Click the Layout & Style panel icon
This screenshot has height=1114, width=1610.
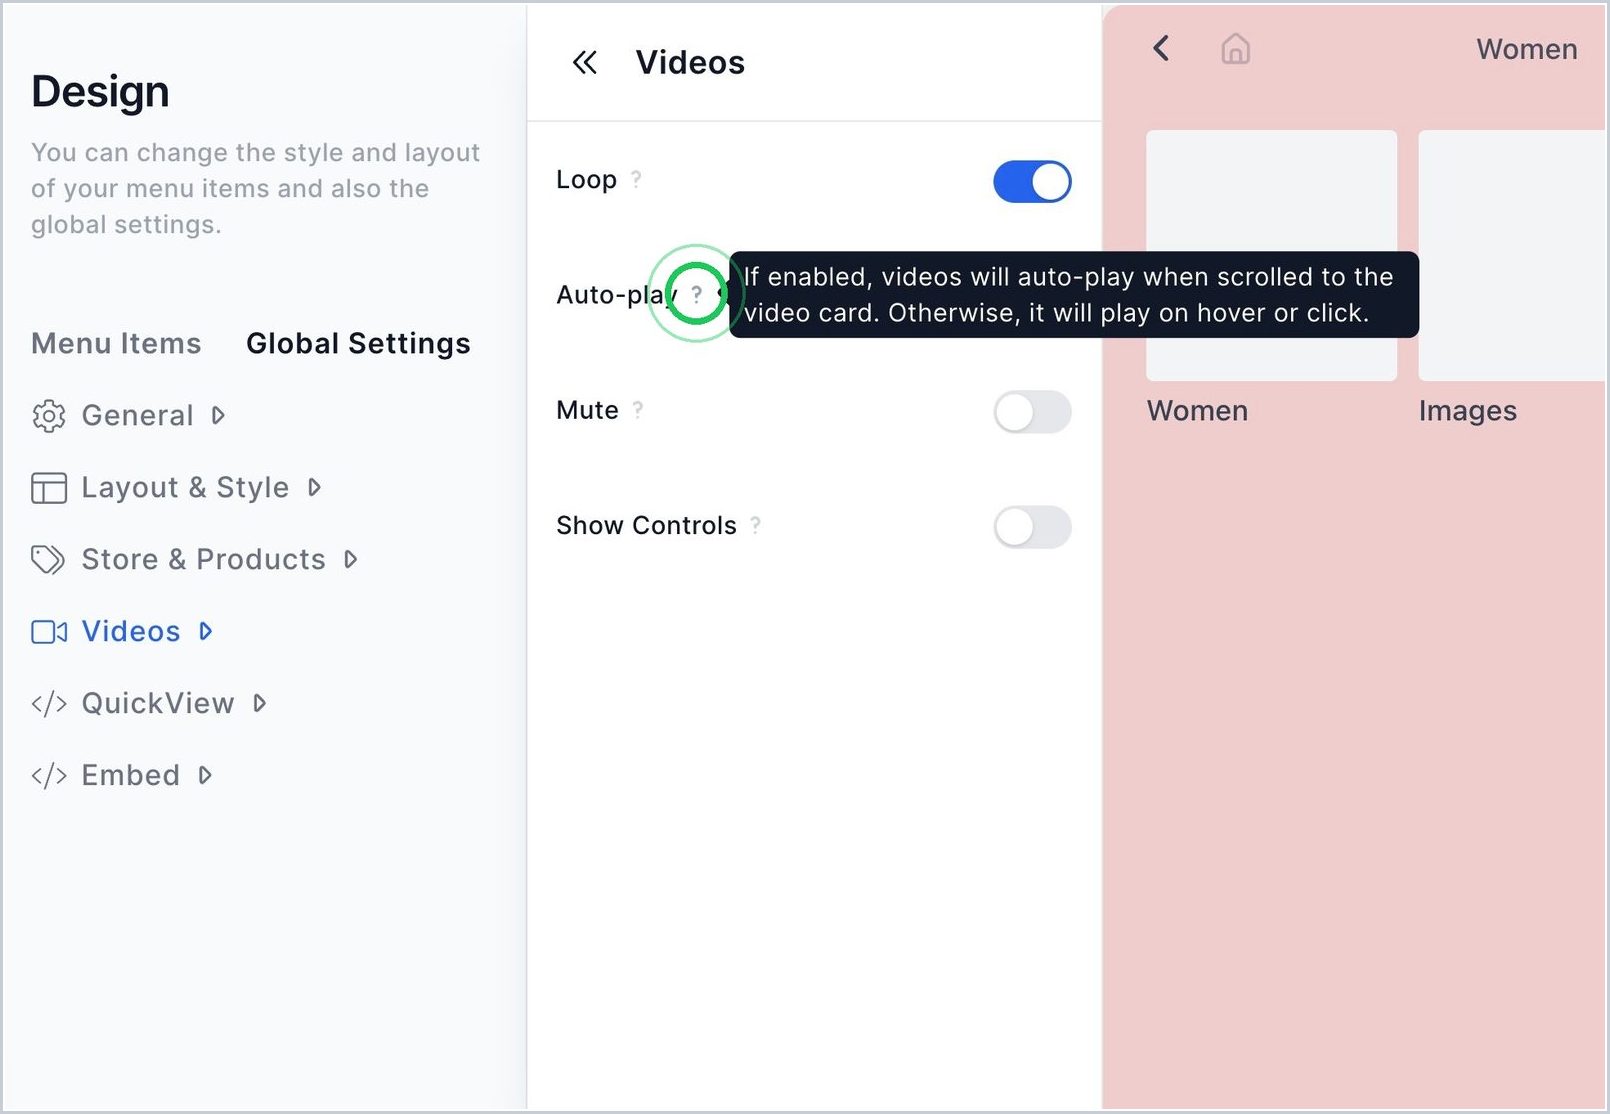(x=49, y=488)
